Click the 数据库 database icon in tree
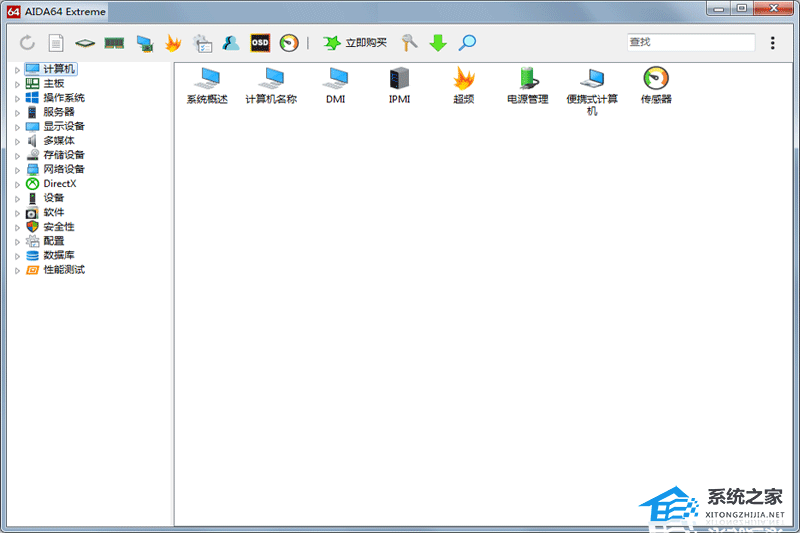 [32, 255]
